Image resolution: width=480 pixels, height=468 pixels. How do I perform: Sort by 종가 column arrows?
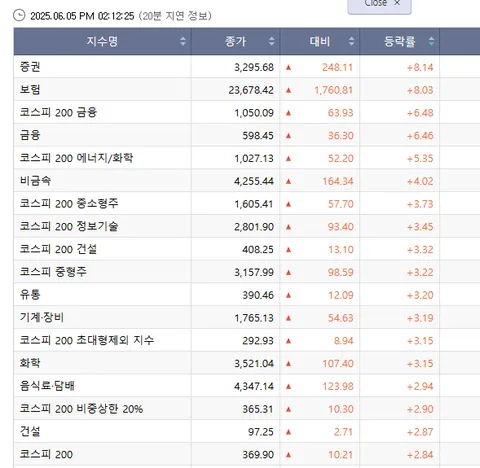pyautogui.click(x=272, y=41)
